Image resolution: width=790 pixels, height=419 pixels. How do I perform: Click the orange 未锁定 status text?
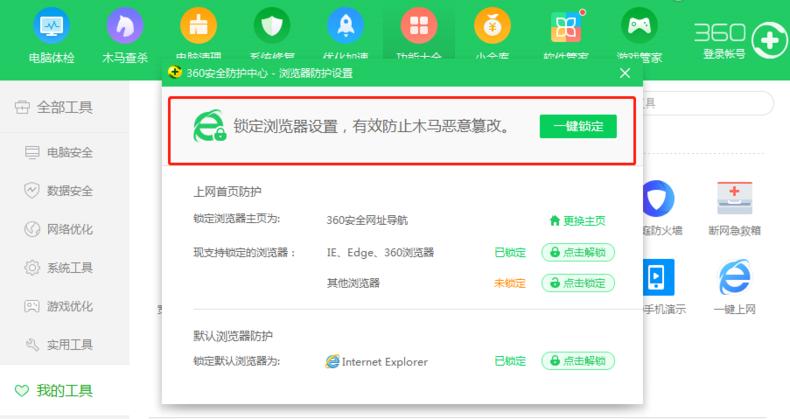click(510, 283)
